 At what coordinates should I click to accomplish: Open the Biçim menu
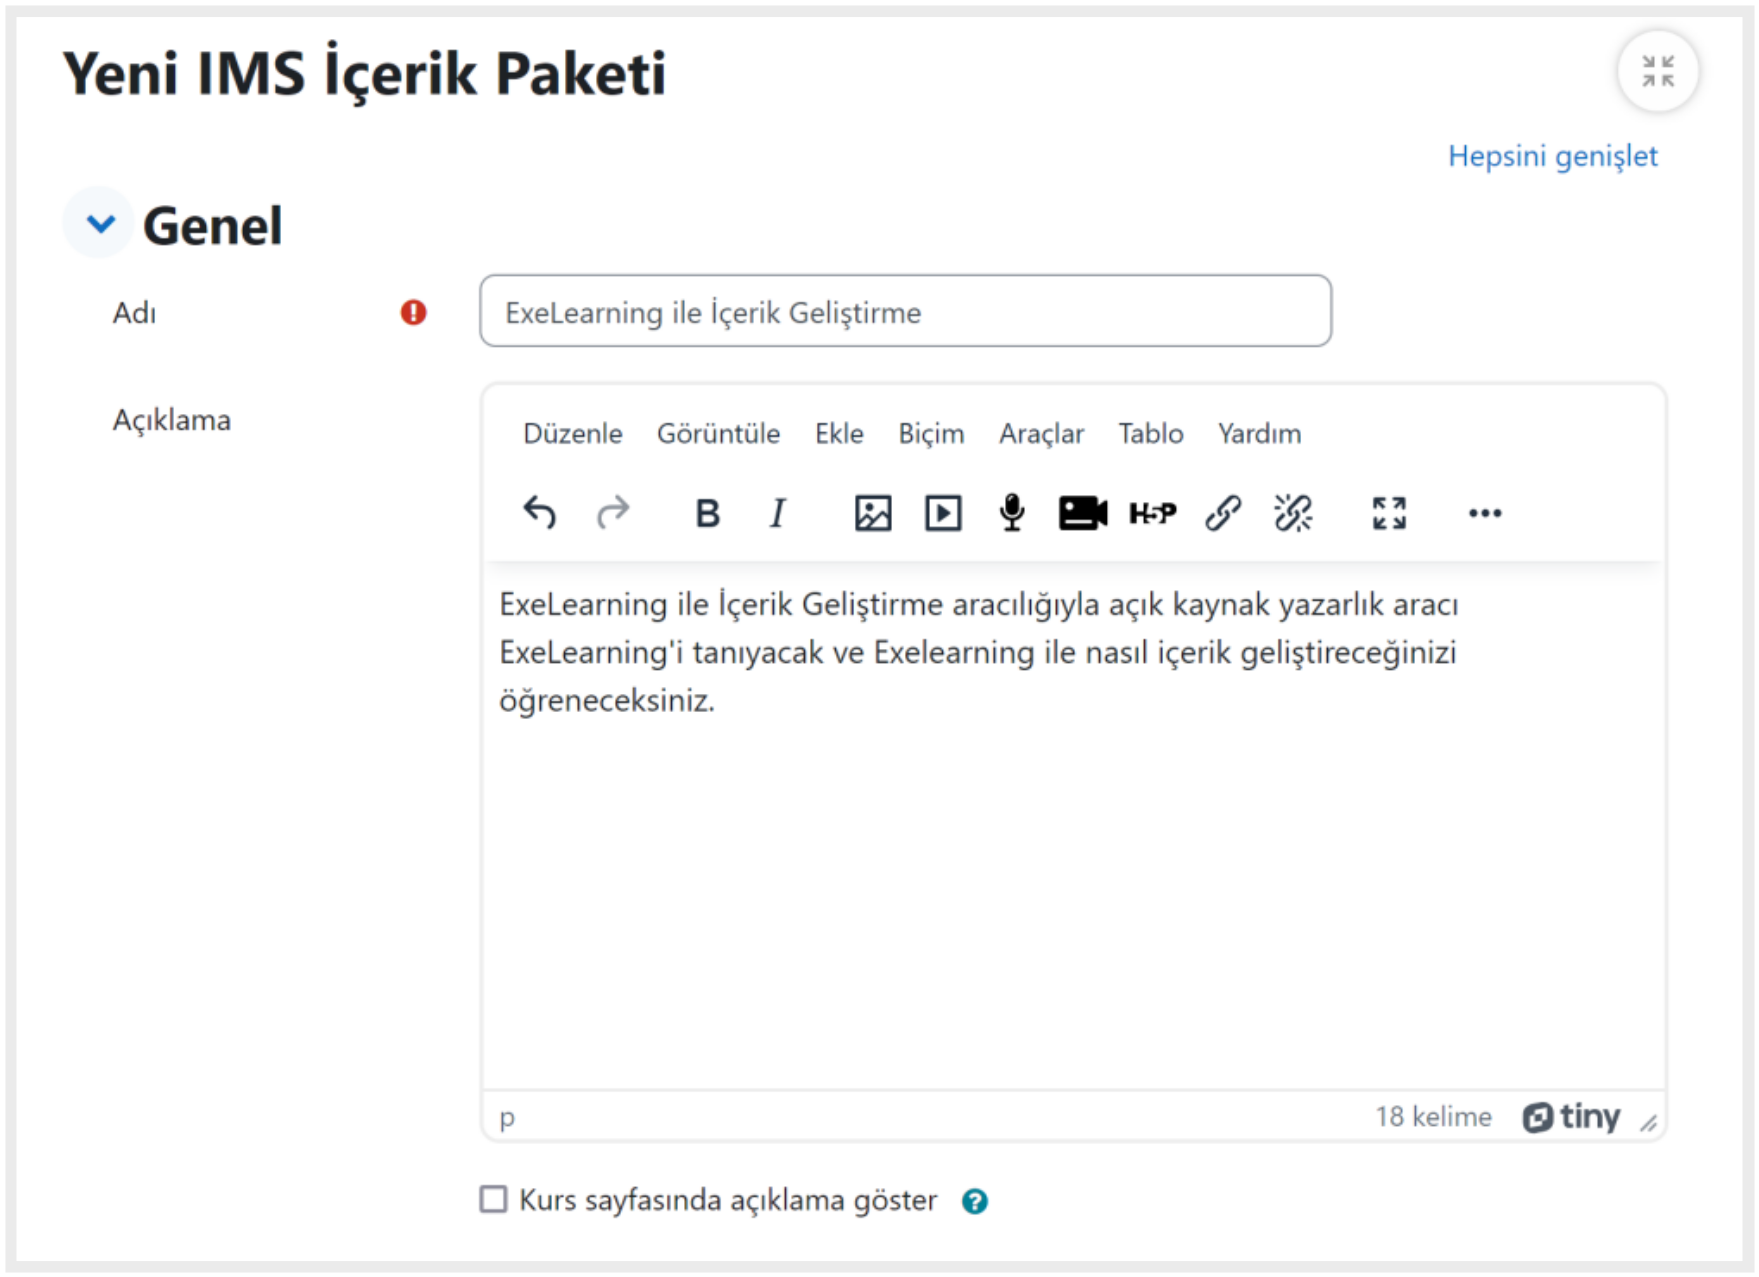931,434
